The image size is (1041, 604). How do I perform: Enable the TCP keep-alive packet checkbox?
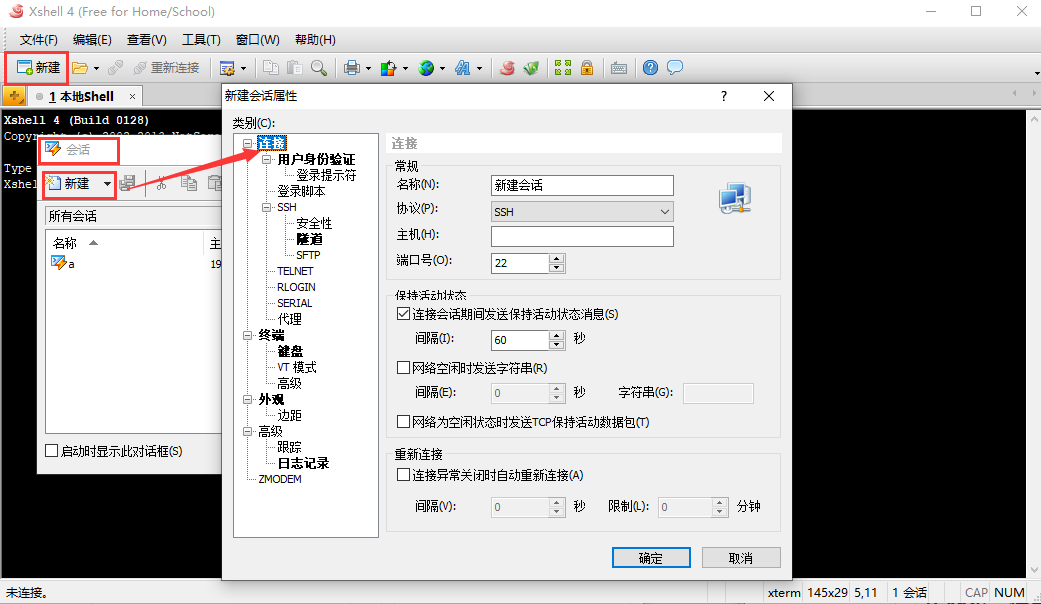click(403, 421)
